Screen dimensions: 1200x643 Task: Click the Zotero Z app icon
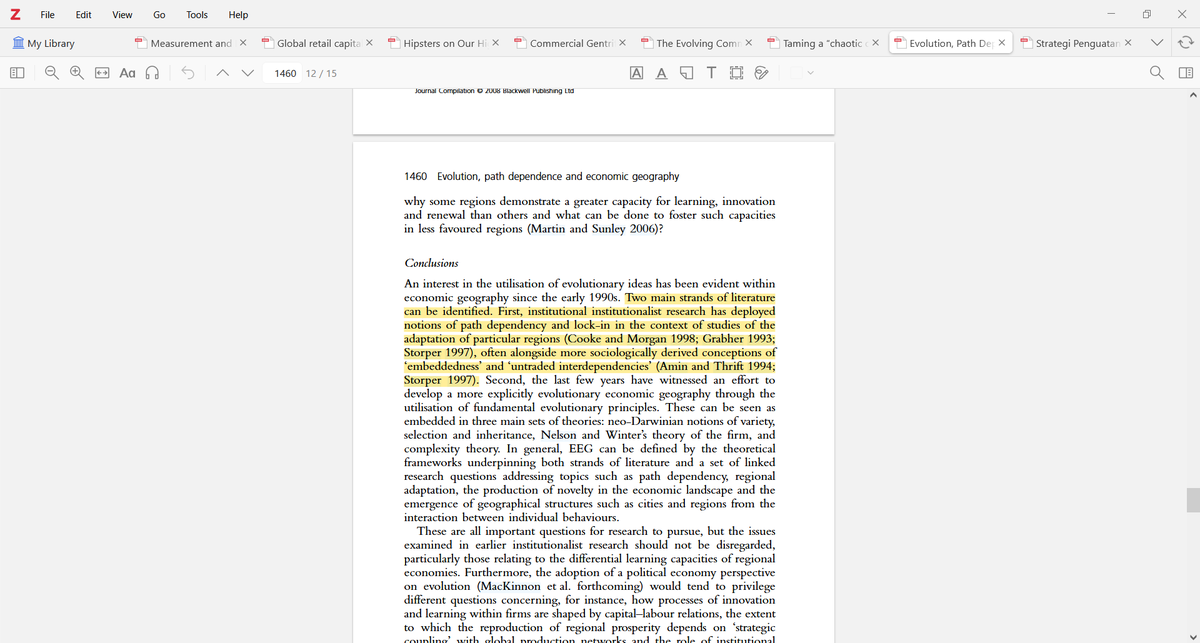point(15,15)
